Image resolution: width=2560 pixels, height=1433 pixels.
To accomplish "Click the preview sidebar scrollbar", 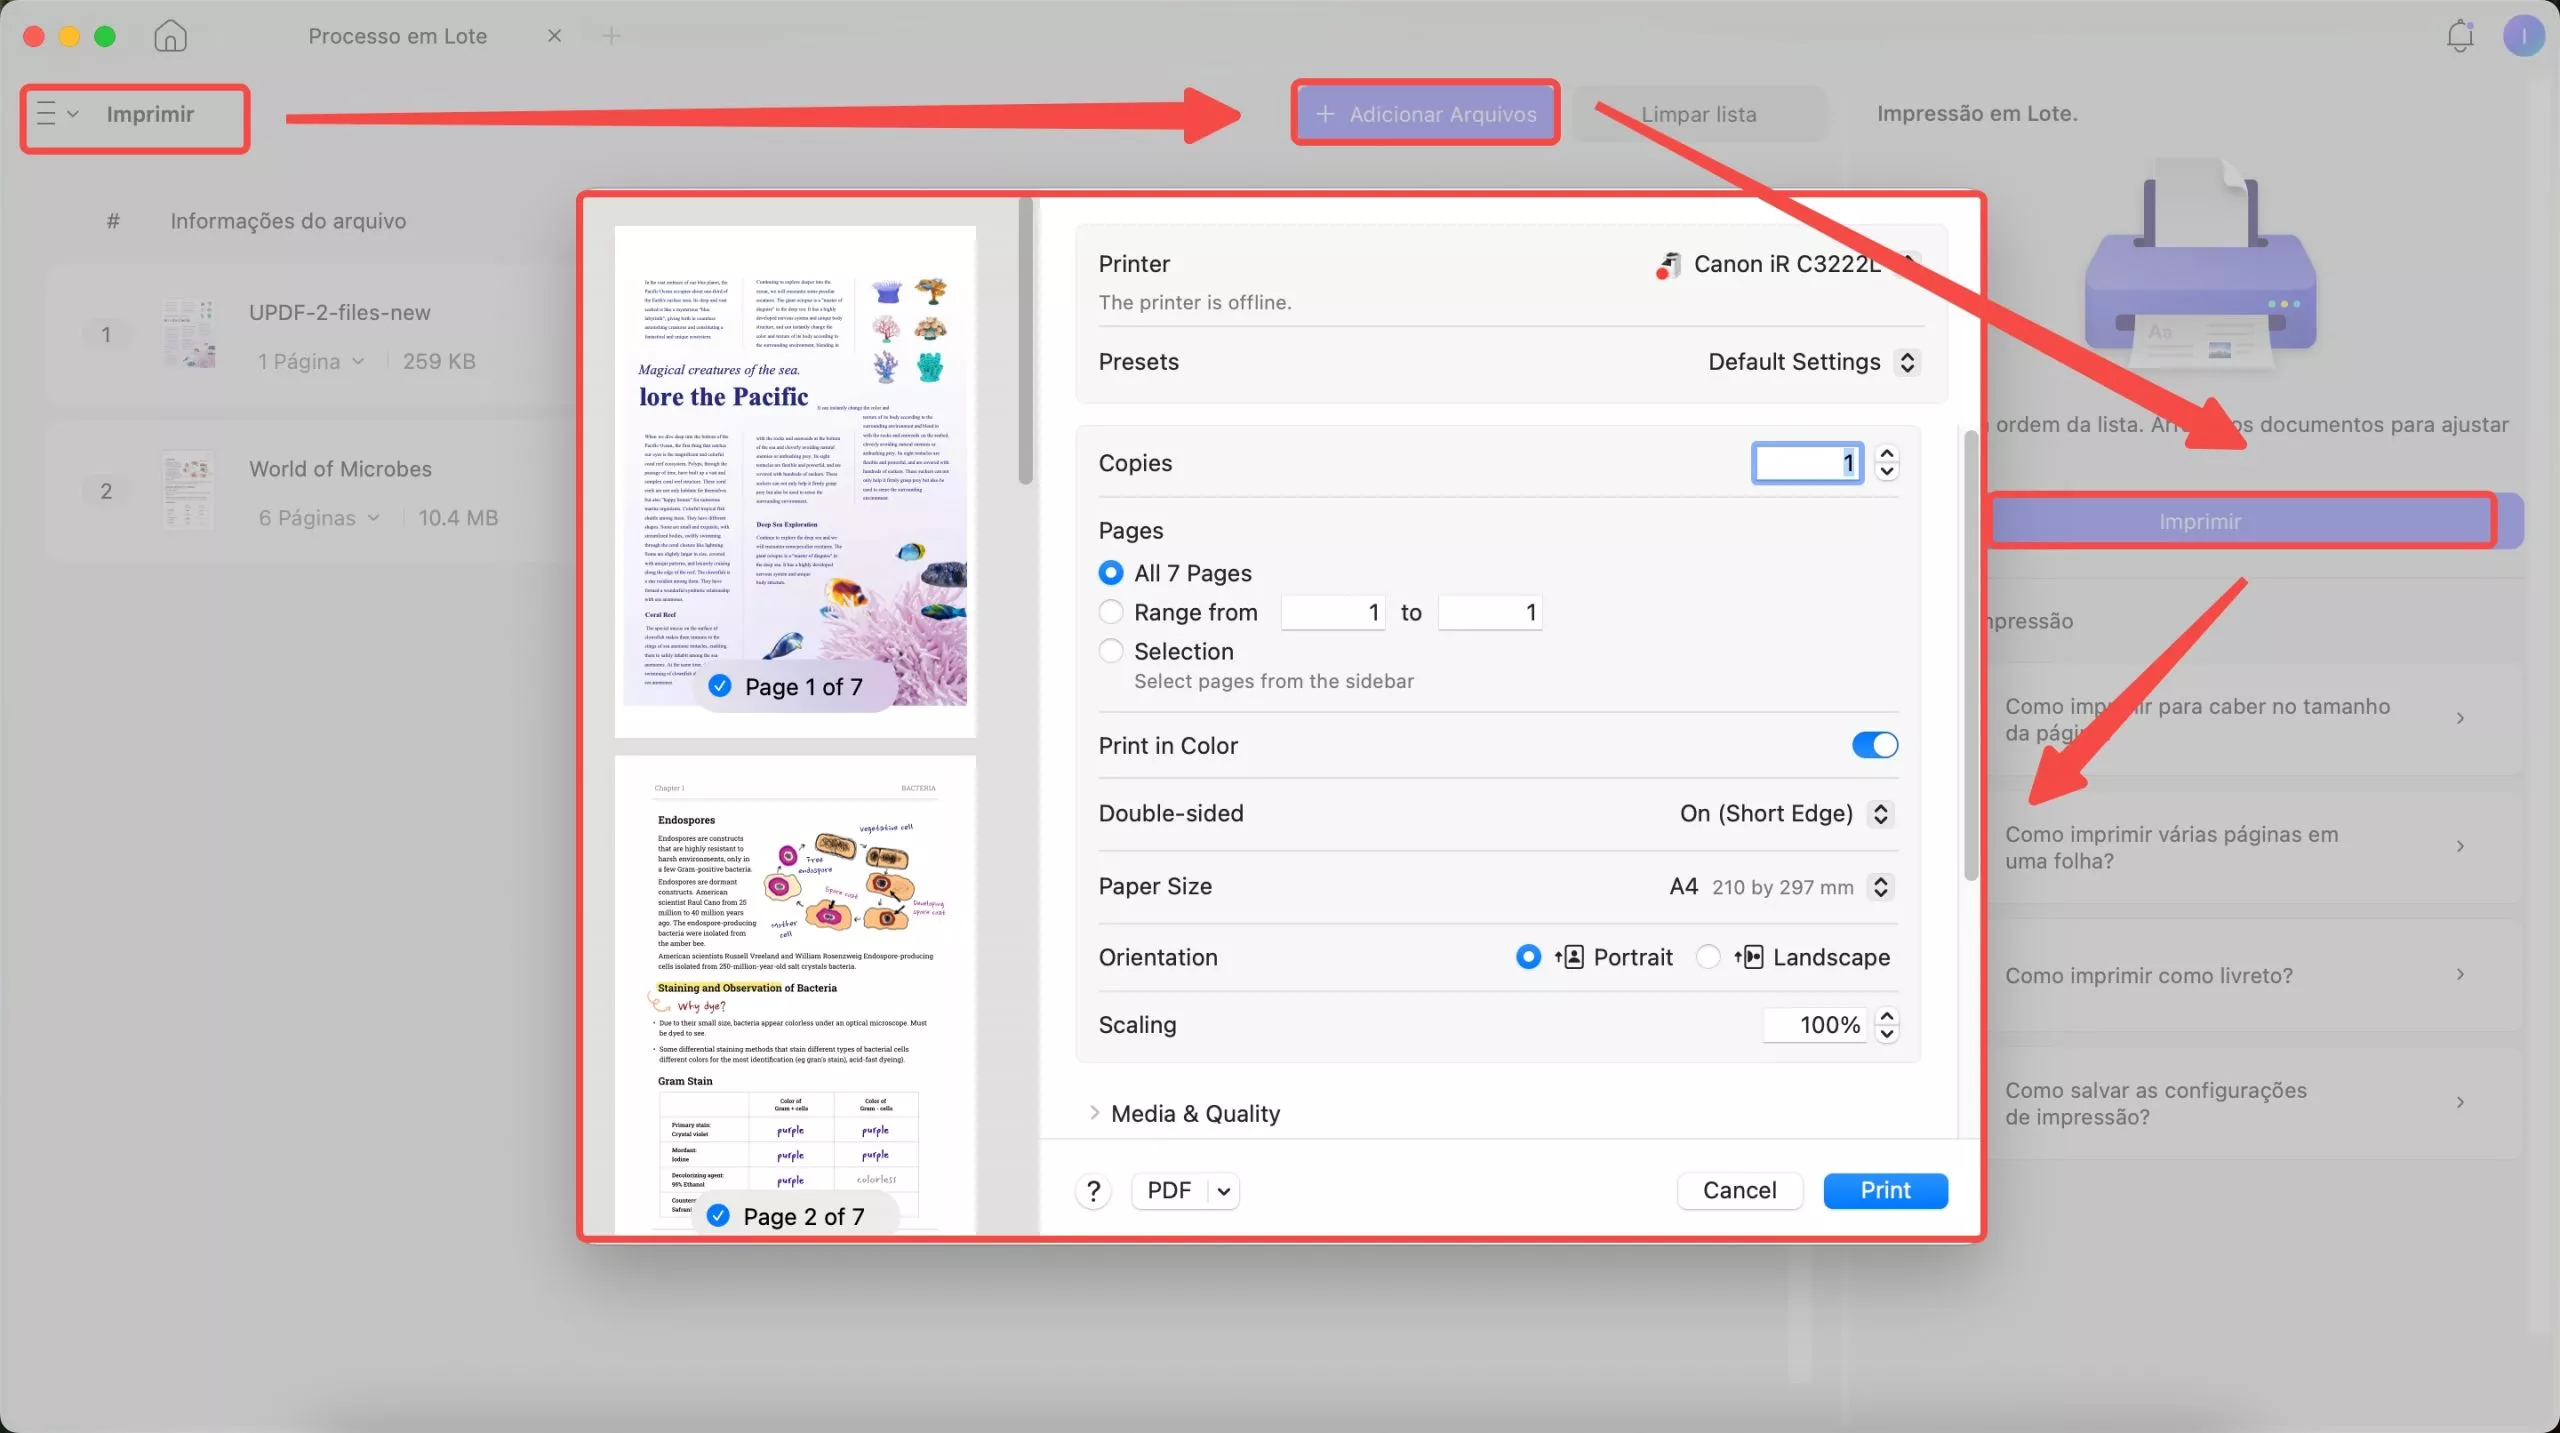I will coord(1025,340).
